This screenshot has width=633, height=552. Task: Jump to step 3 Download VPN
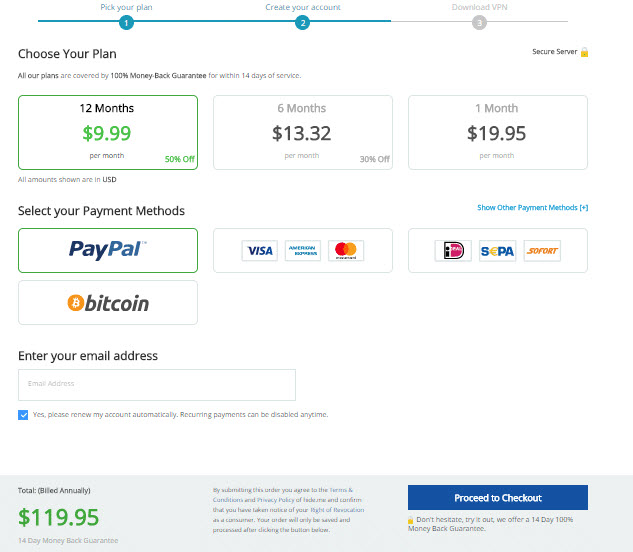tap(479, 23)
